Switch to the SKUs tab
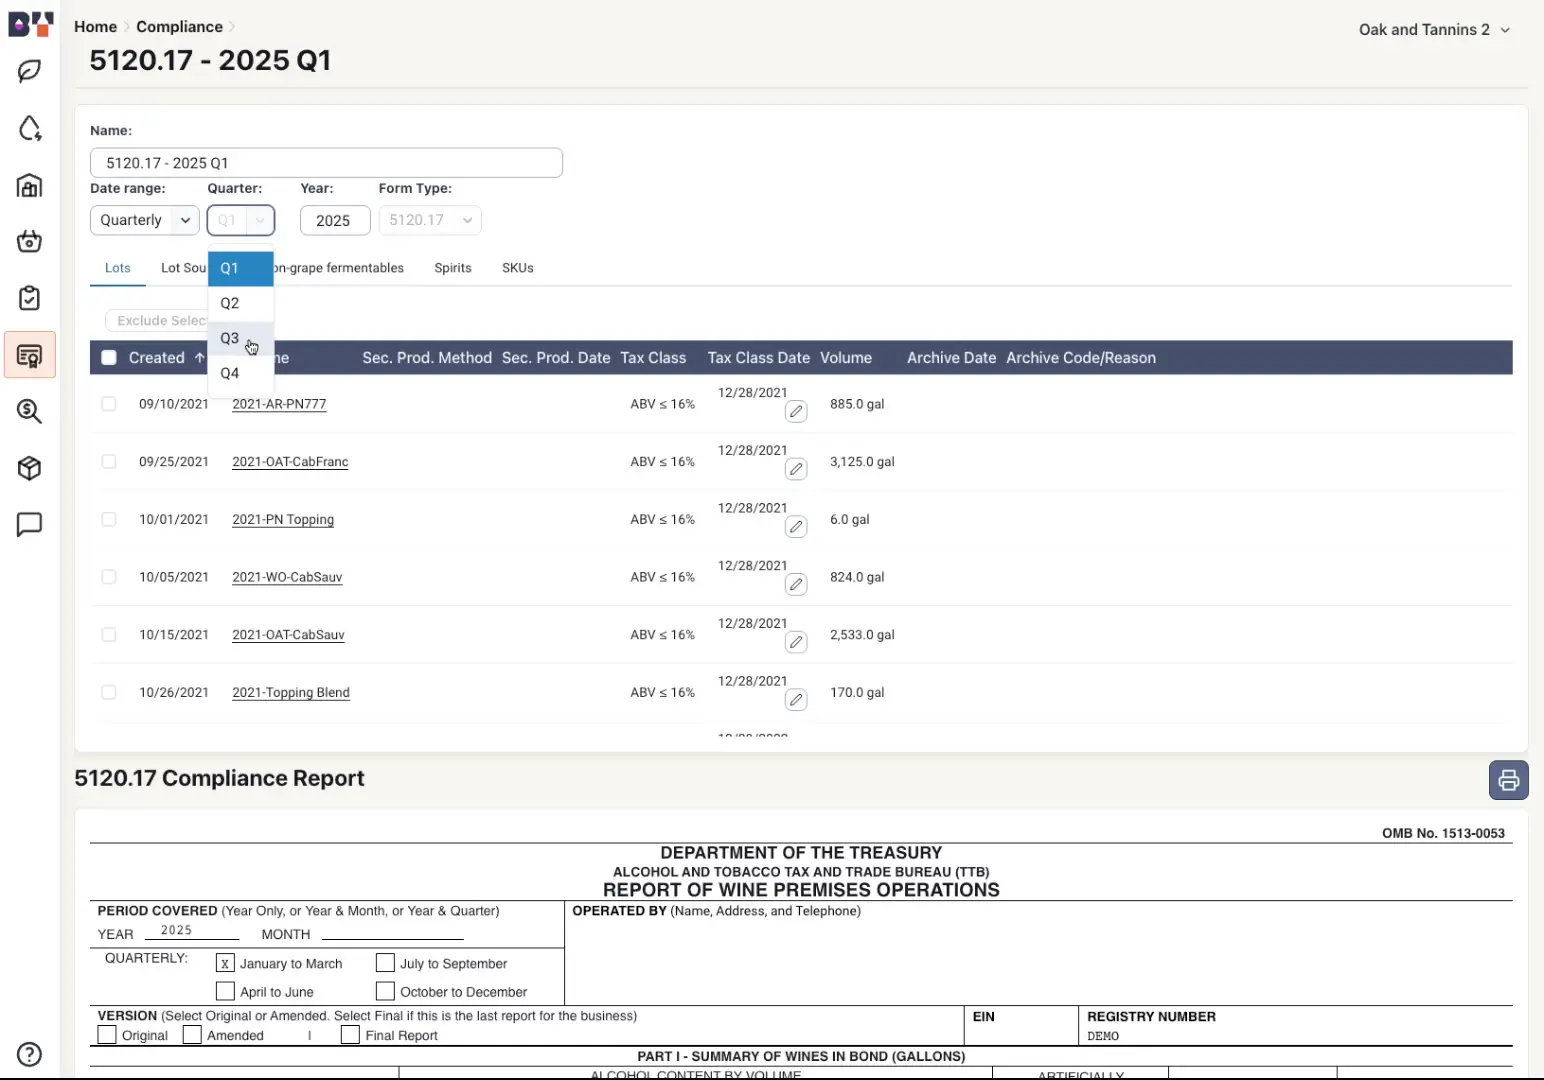 pos(518,268)
